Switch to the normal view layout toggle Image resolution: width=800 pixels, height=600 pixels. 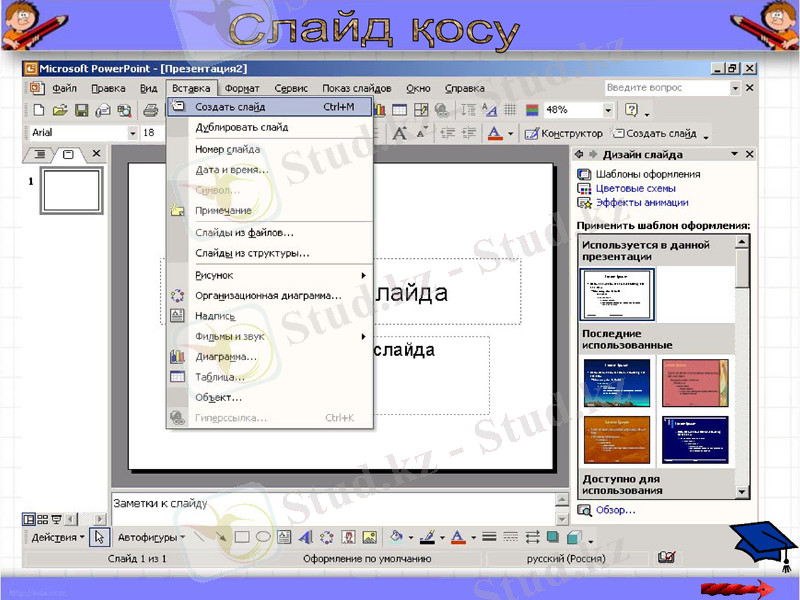(30, 519)
